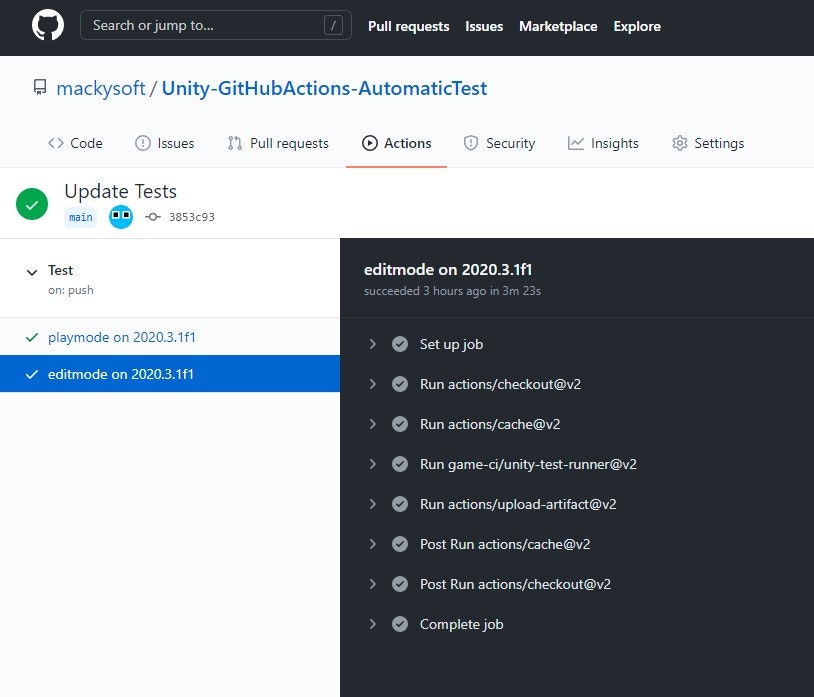Viewport: 814px width, 697px height.
Task: Switch to the repository Pull requests tab
Action: point(278,143)
